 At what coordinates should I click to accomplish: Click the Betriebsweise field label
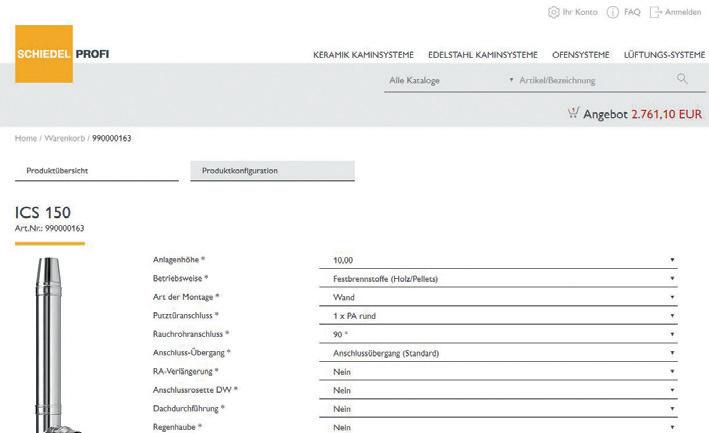[180, 278]
